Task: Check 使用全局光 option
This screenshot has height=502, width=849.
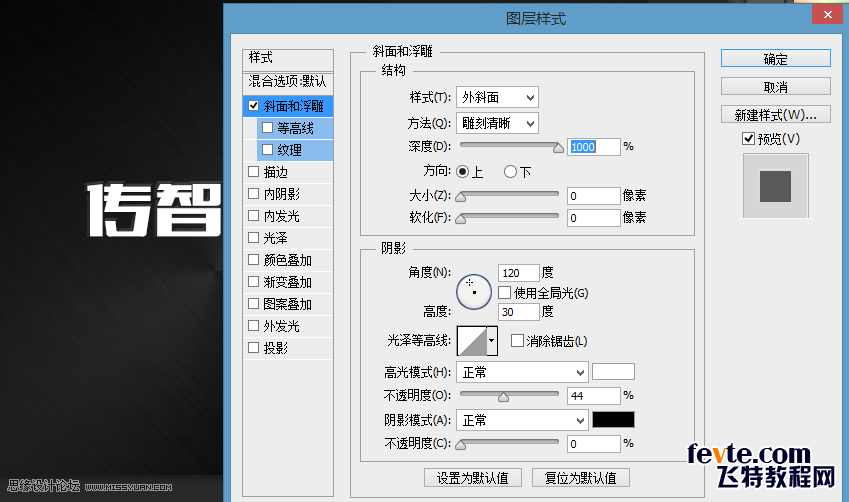Action: (505, 293)
